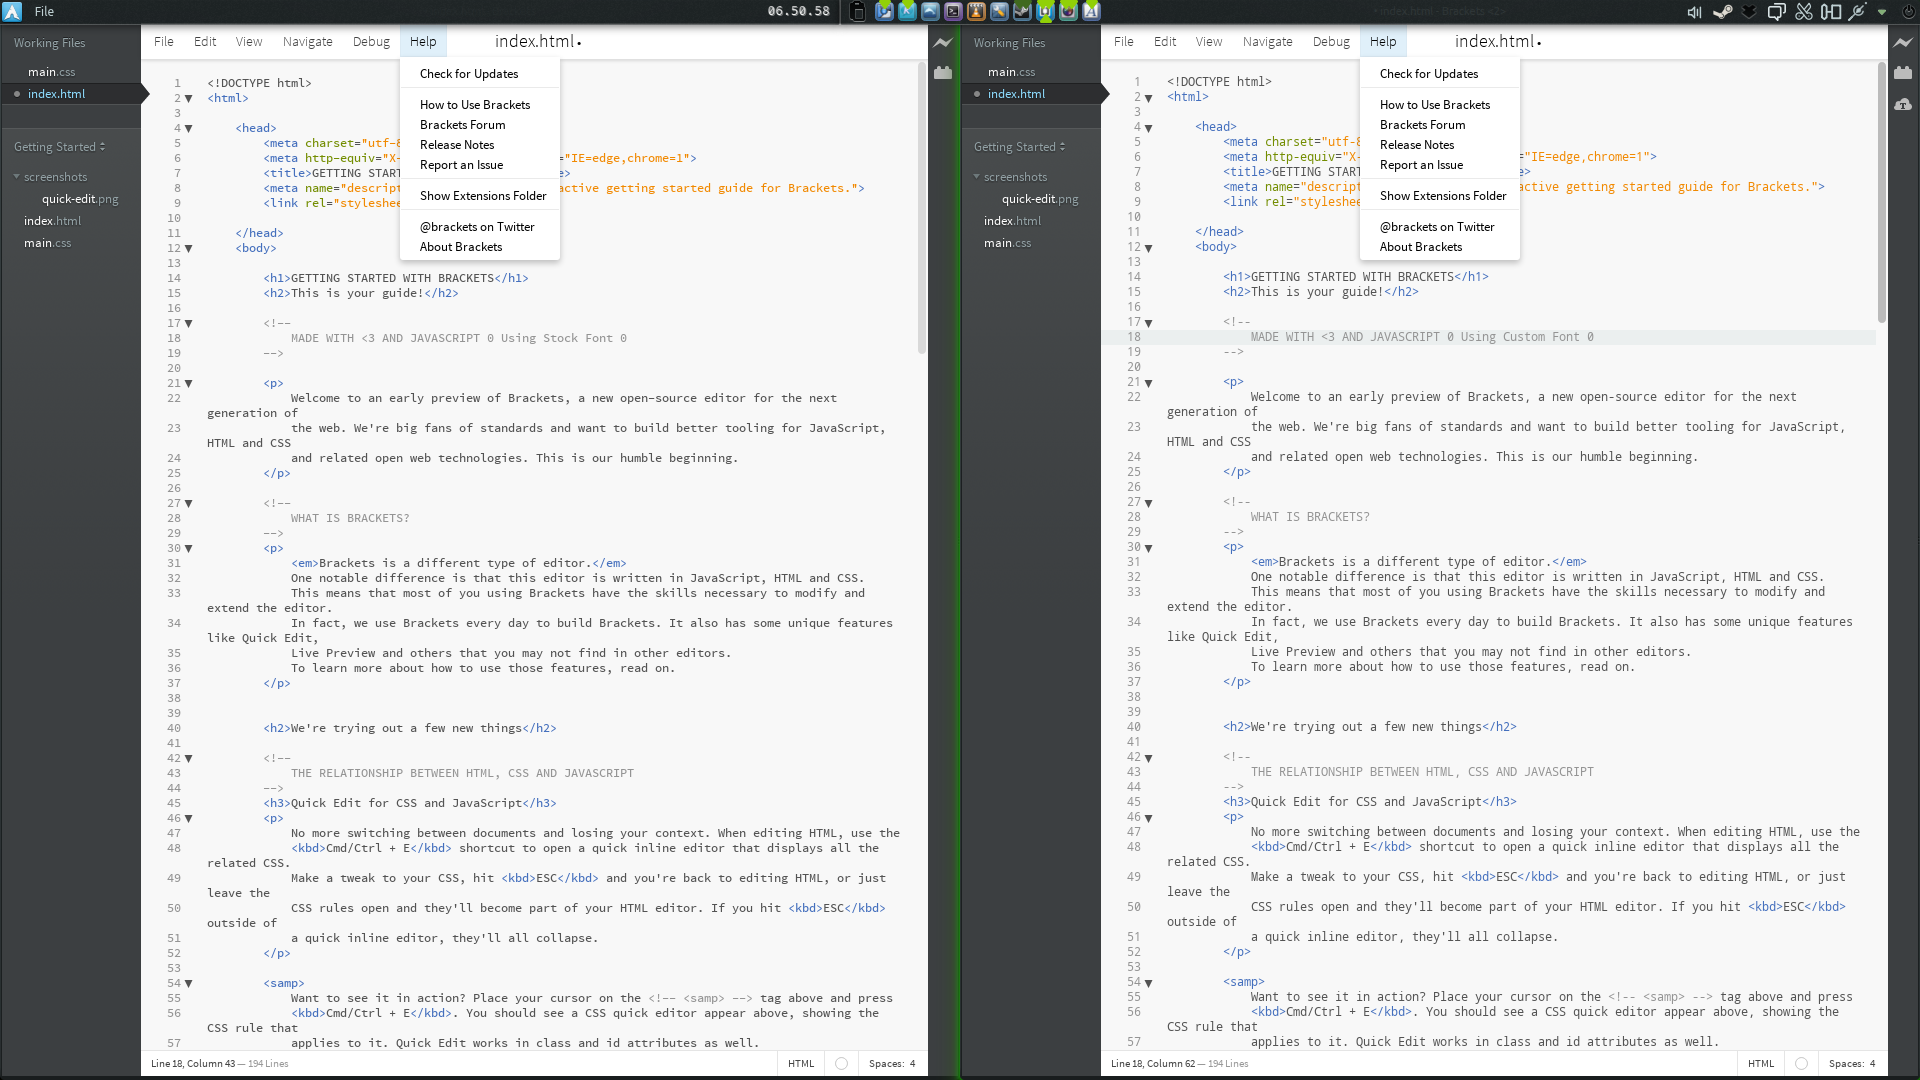Open the HTML language mode dropdown in the right status bar
This screenshot has width=1920, height=1080.
1761,1064
